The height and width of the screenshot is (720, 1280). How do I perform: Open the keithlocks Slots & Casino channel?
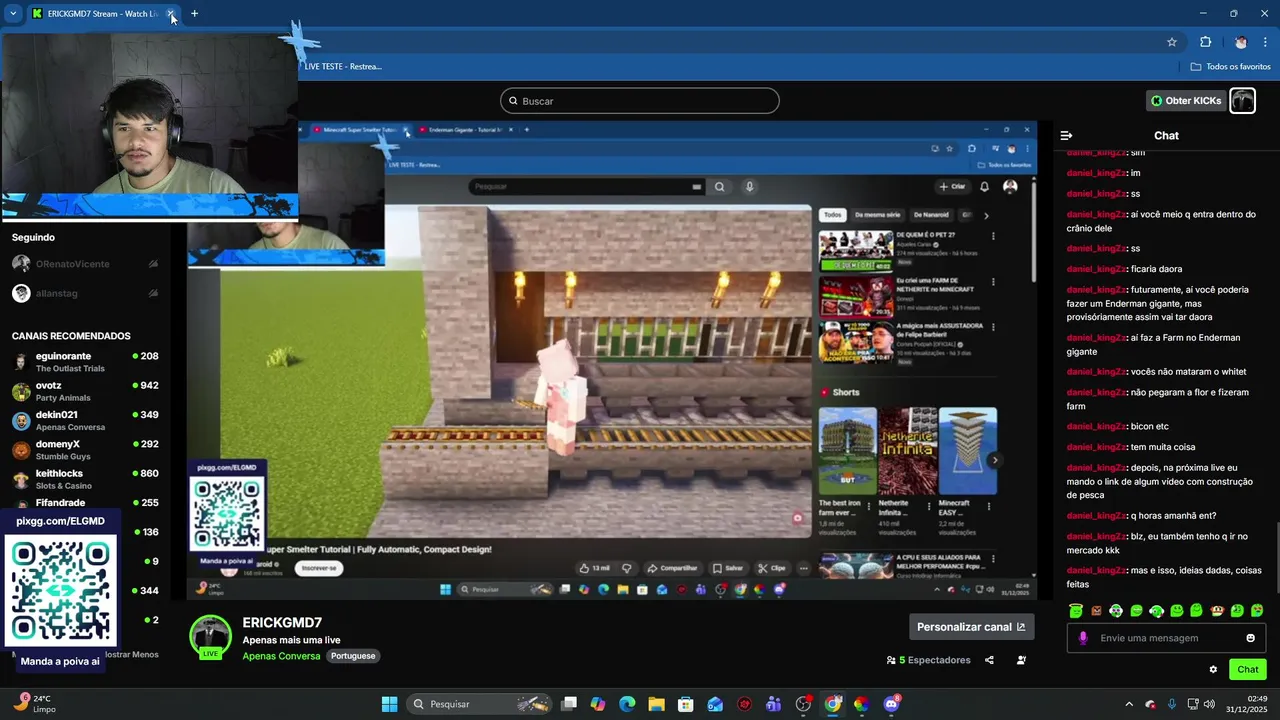coord(85,479)
